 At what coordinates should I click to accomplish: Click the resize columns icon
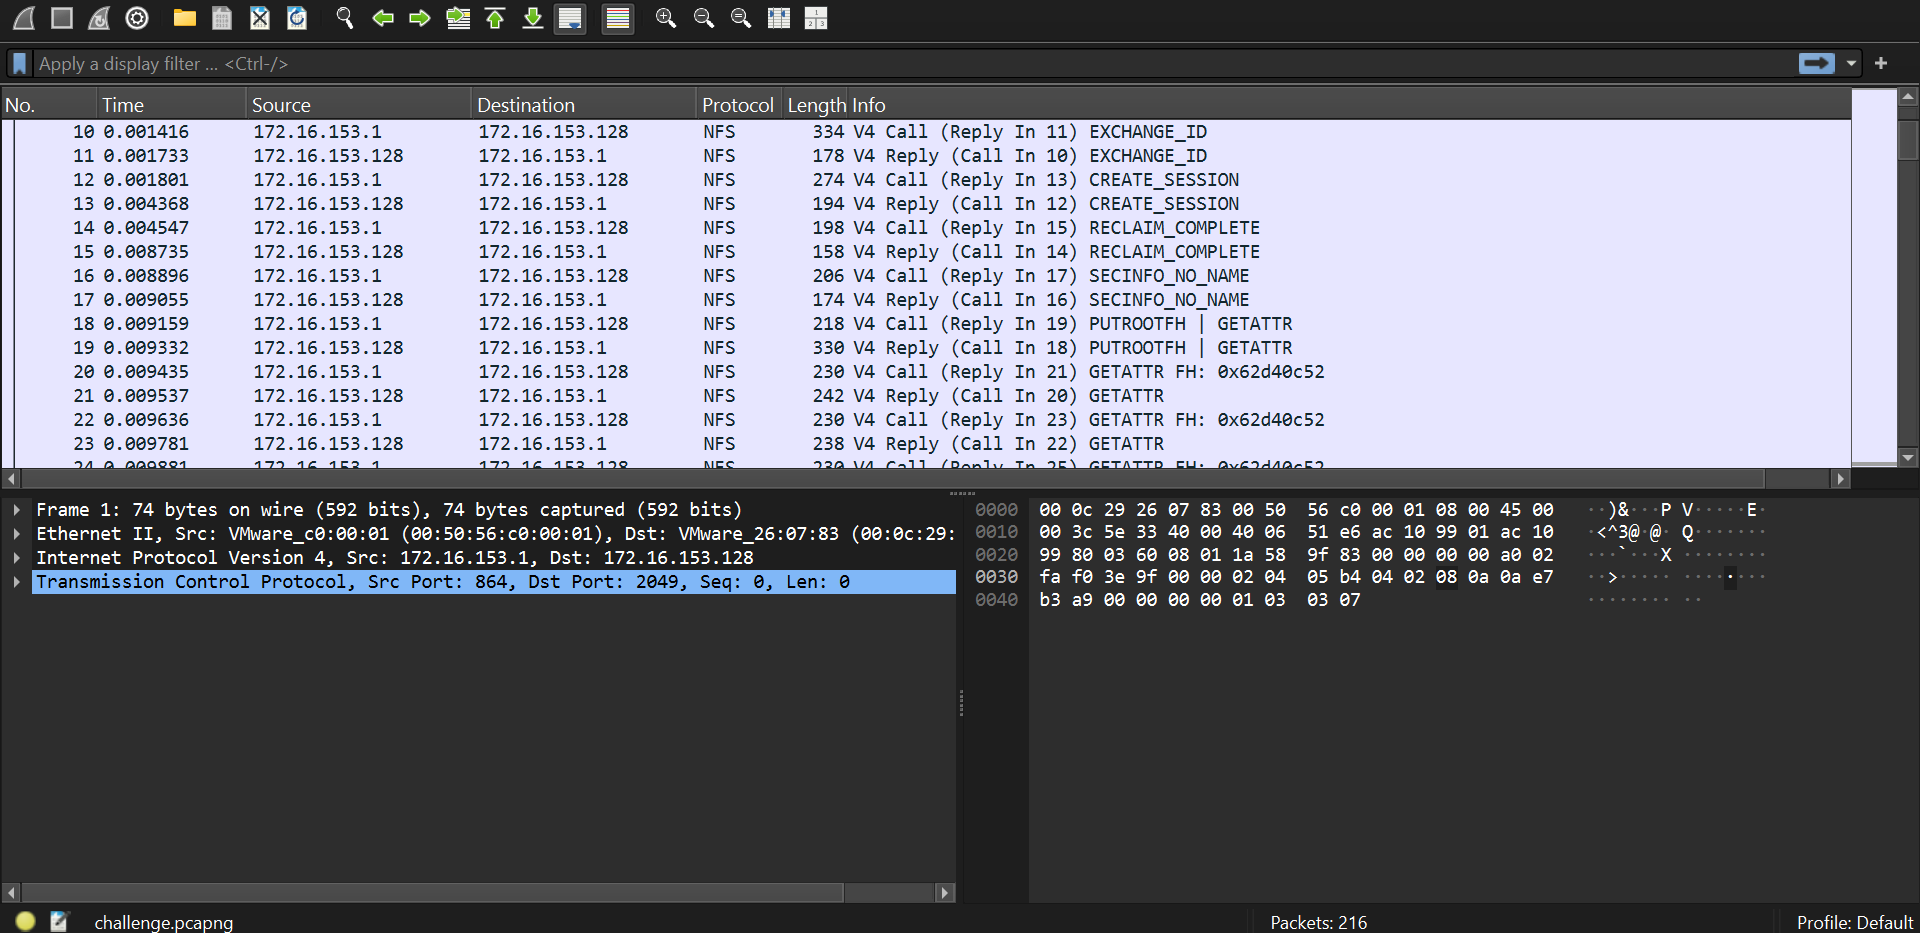click(x=816, y=18)
